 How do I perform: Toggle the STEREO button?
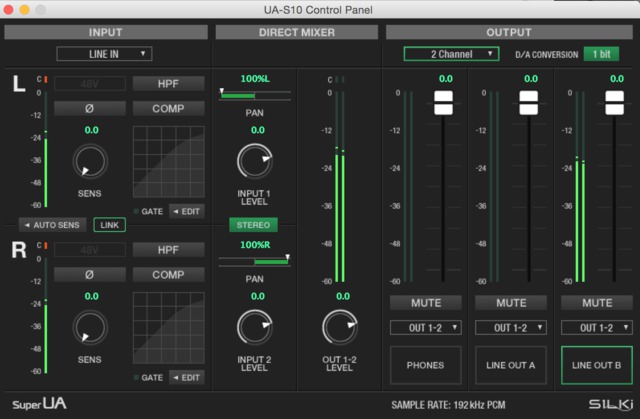(255, 225)
